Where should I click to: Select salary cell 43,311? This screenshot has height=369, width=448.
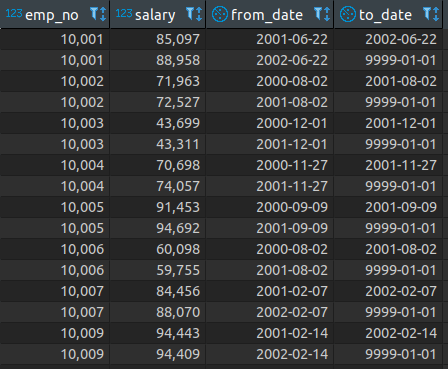tap(158, 144)
